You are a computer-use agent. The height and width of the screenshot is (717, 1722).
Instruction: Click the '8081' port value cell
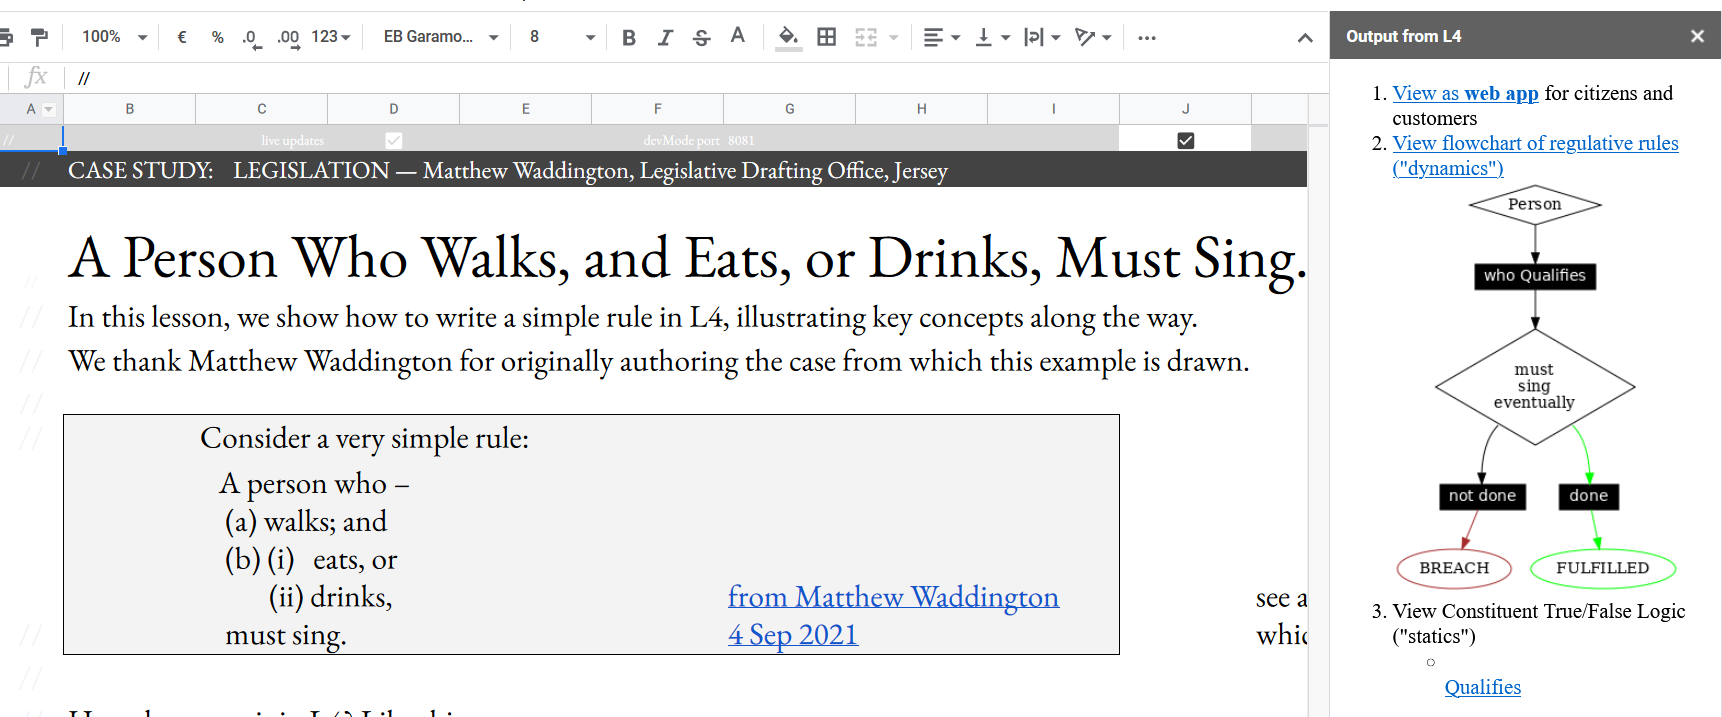click(x=741, y=140)
